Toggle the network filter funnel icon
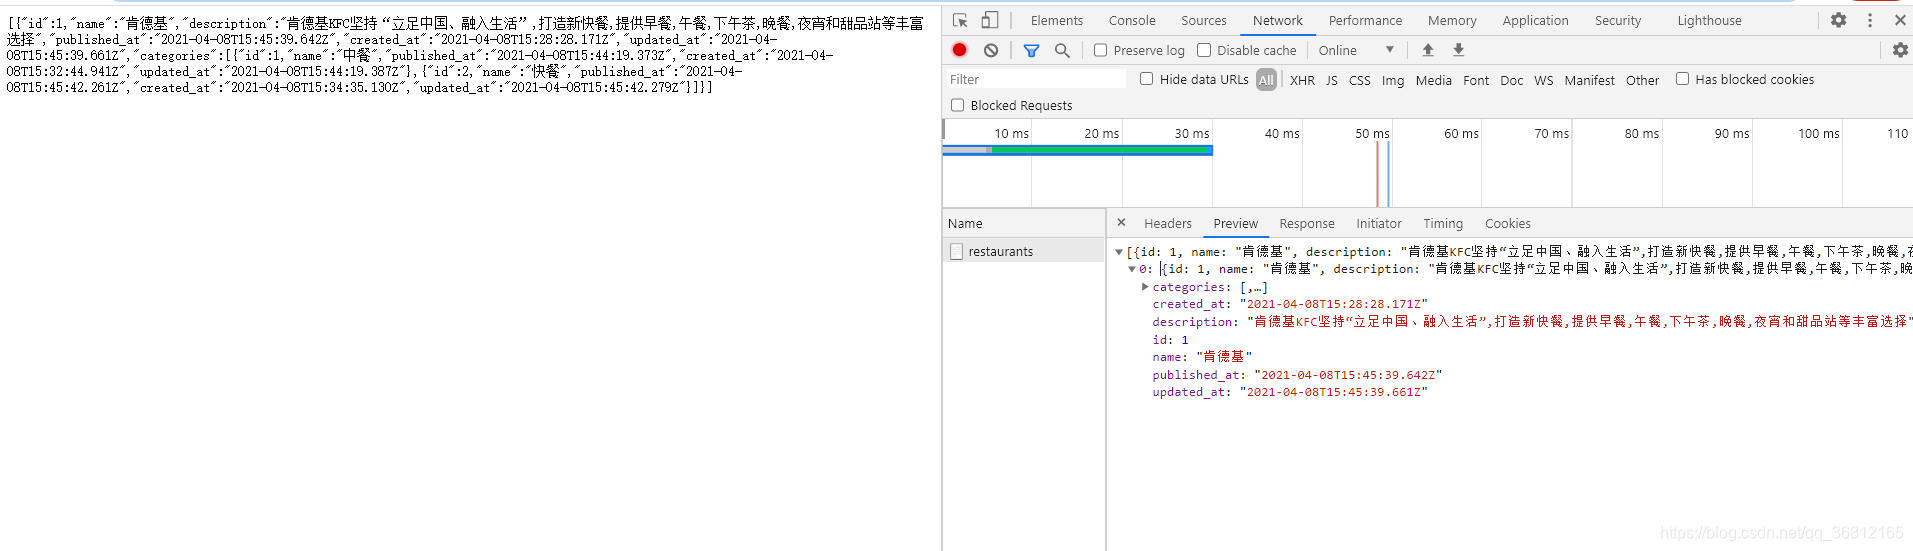This screenshot has width=1913, height=551. (1031, 50)
